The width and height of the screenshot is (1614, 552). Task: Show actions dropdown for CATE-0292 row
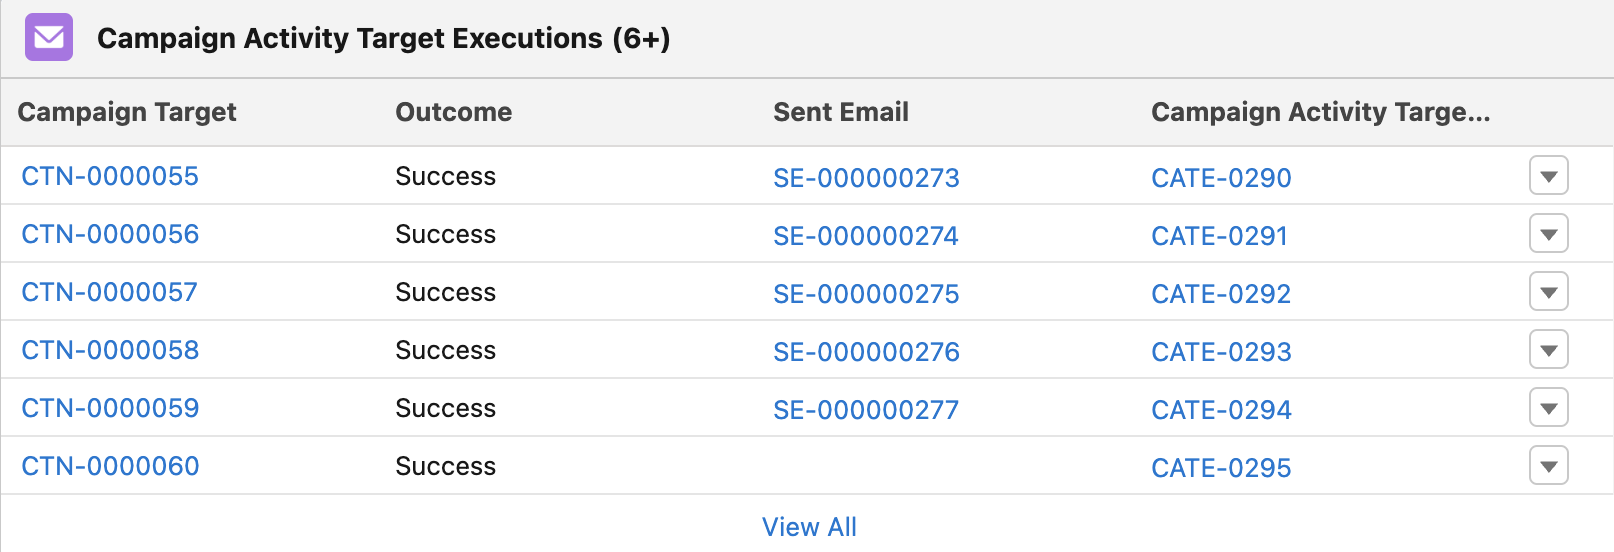[1548, 293]
